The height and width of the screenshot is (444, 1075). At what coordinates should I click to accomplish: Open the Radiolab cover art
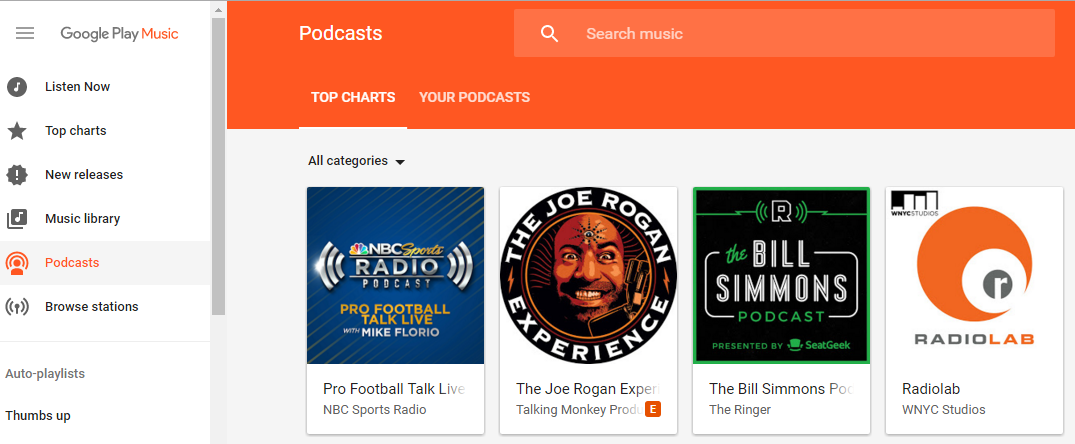point(974,275)
